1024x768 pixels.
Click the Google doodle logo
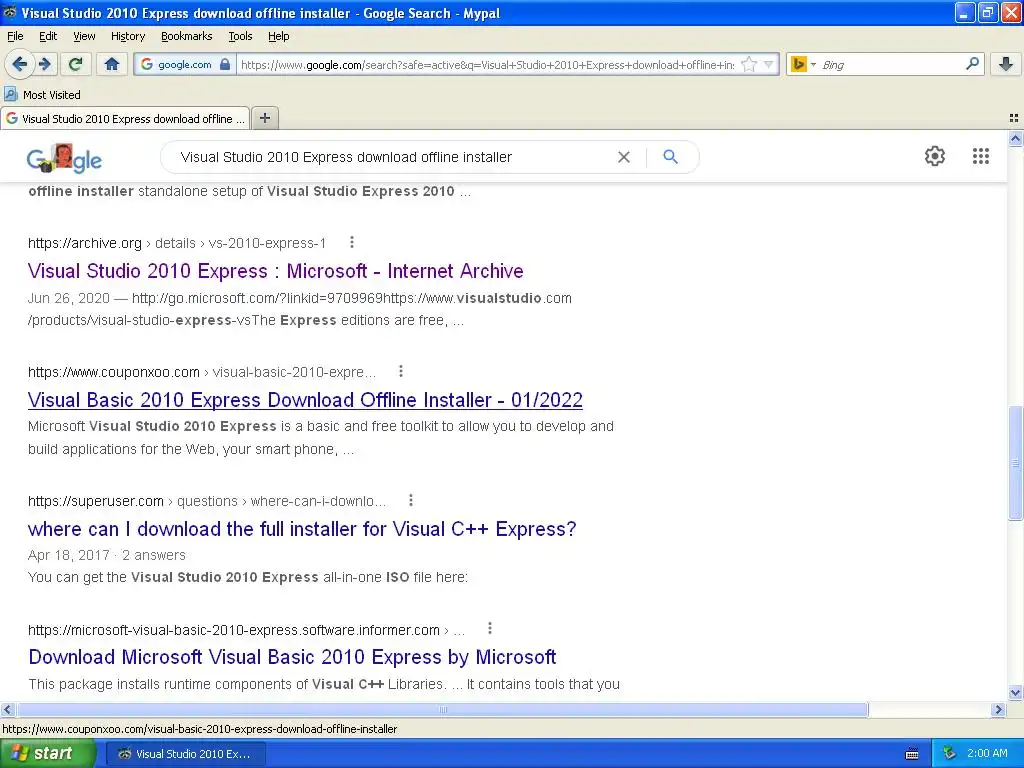64,158
